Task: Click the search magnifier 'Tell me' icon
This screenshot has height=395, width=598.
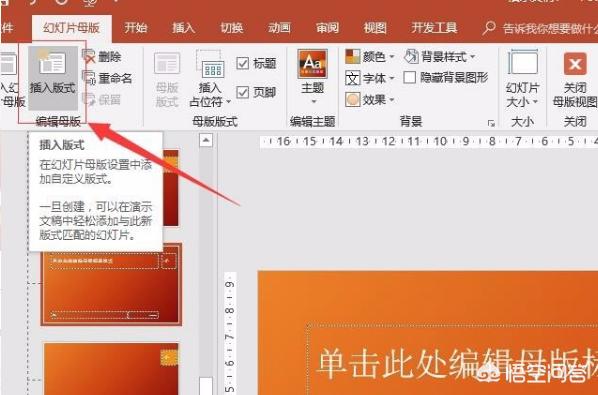Action: 489,28
